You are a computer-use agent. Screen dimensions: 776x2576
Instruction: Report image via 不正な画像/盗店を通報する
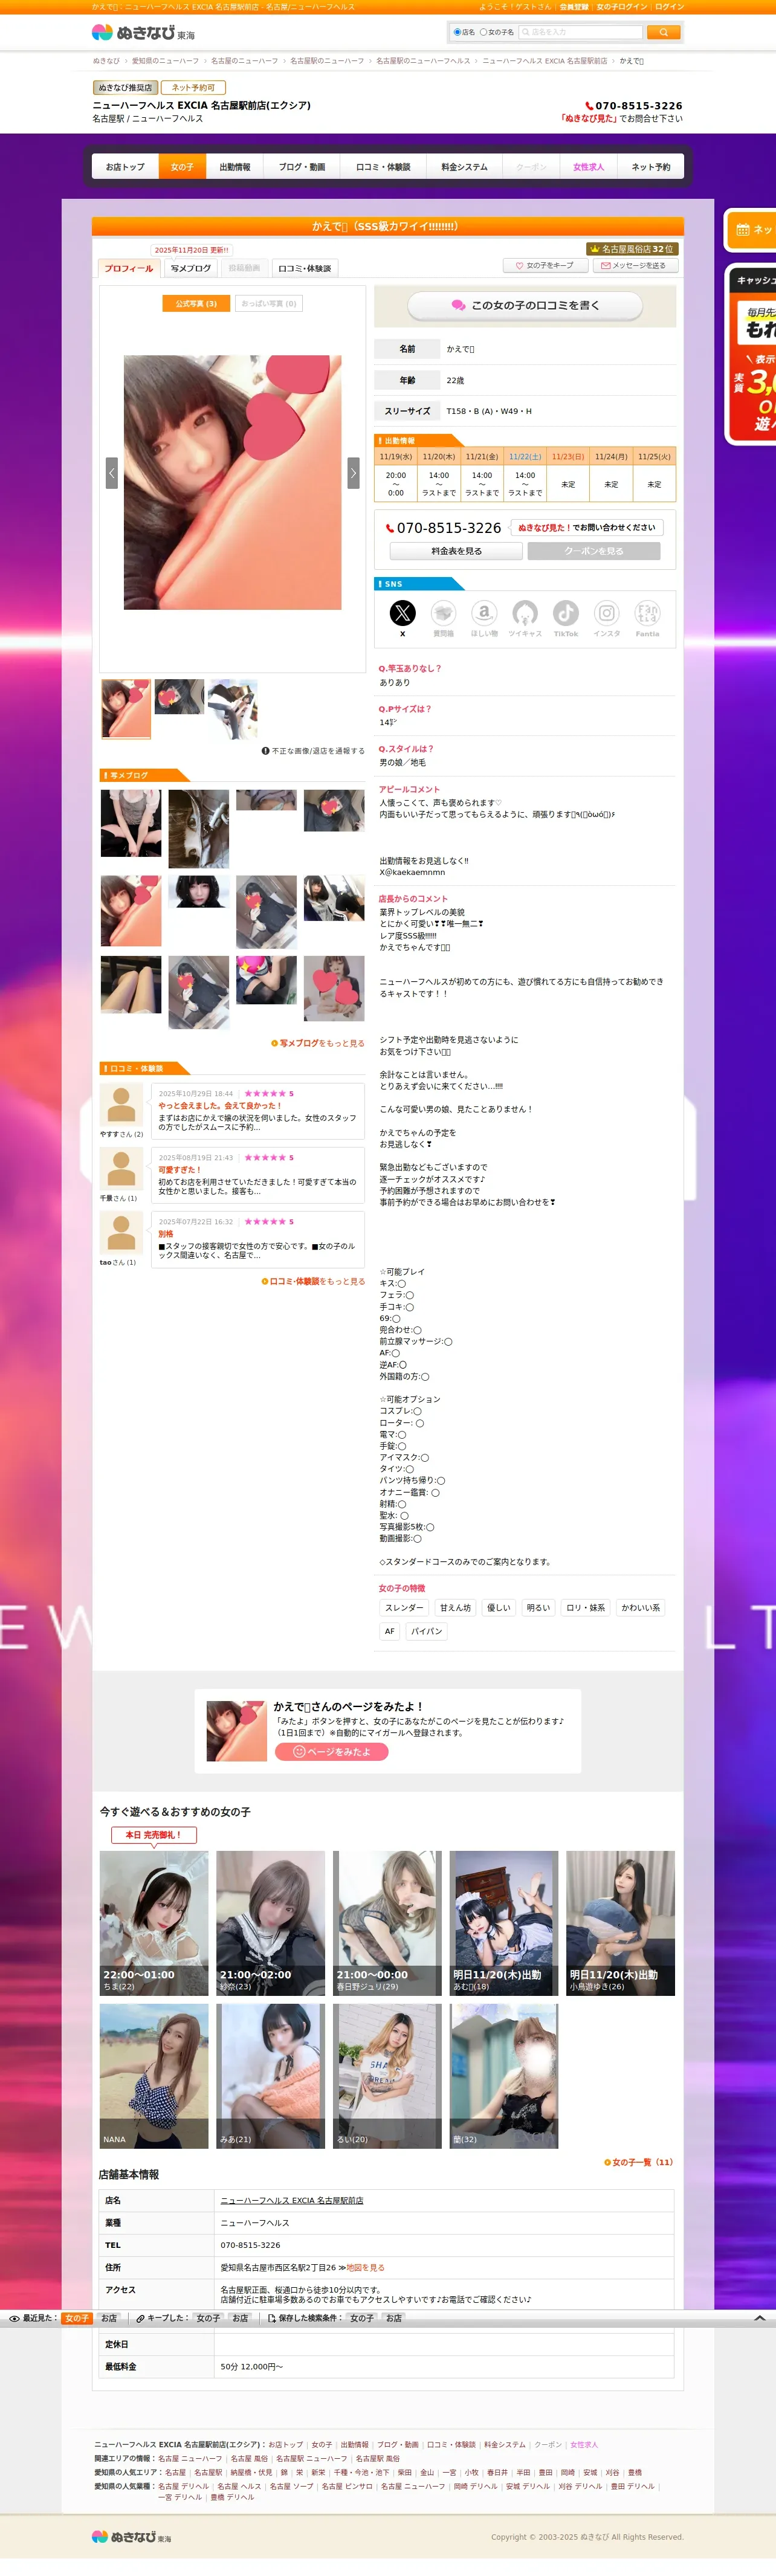click(313, 751)
